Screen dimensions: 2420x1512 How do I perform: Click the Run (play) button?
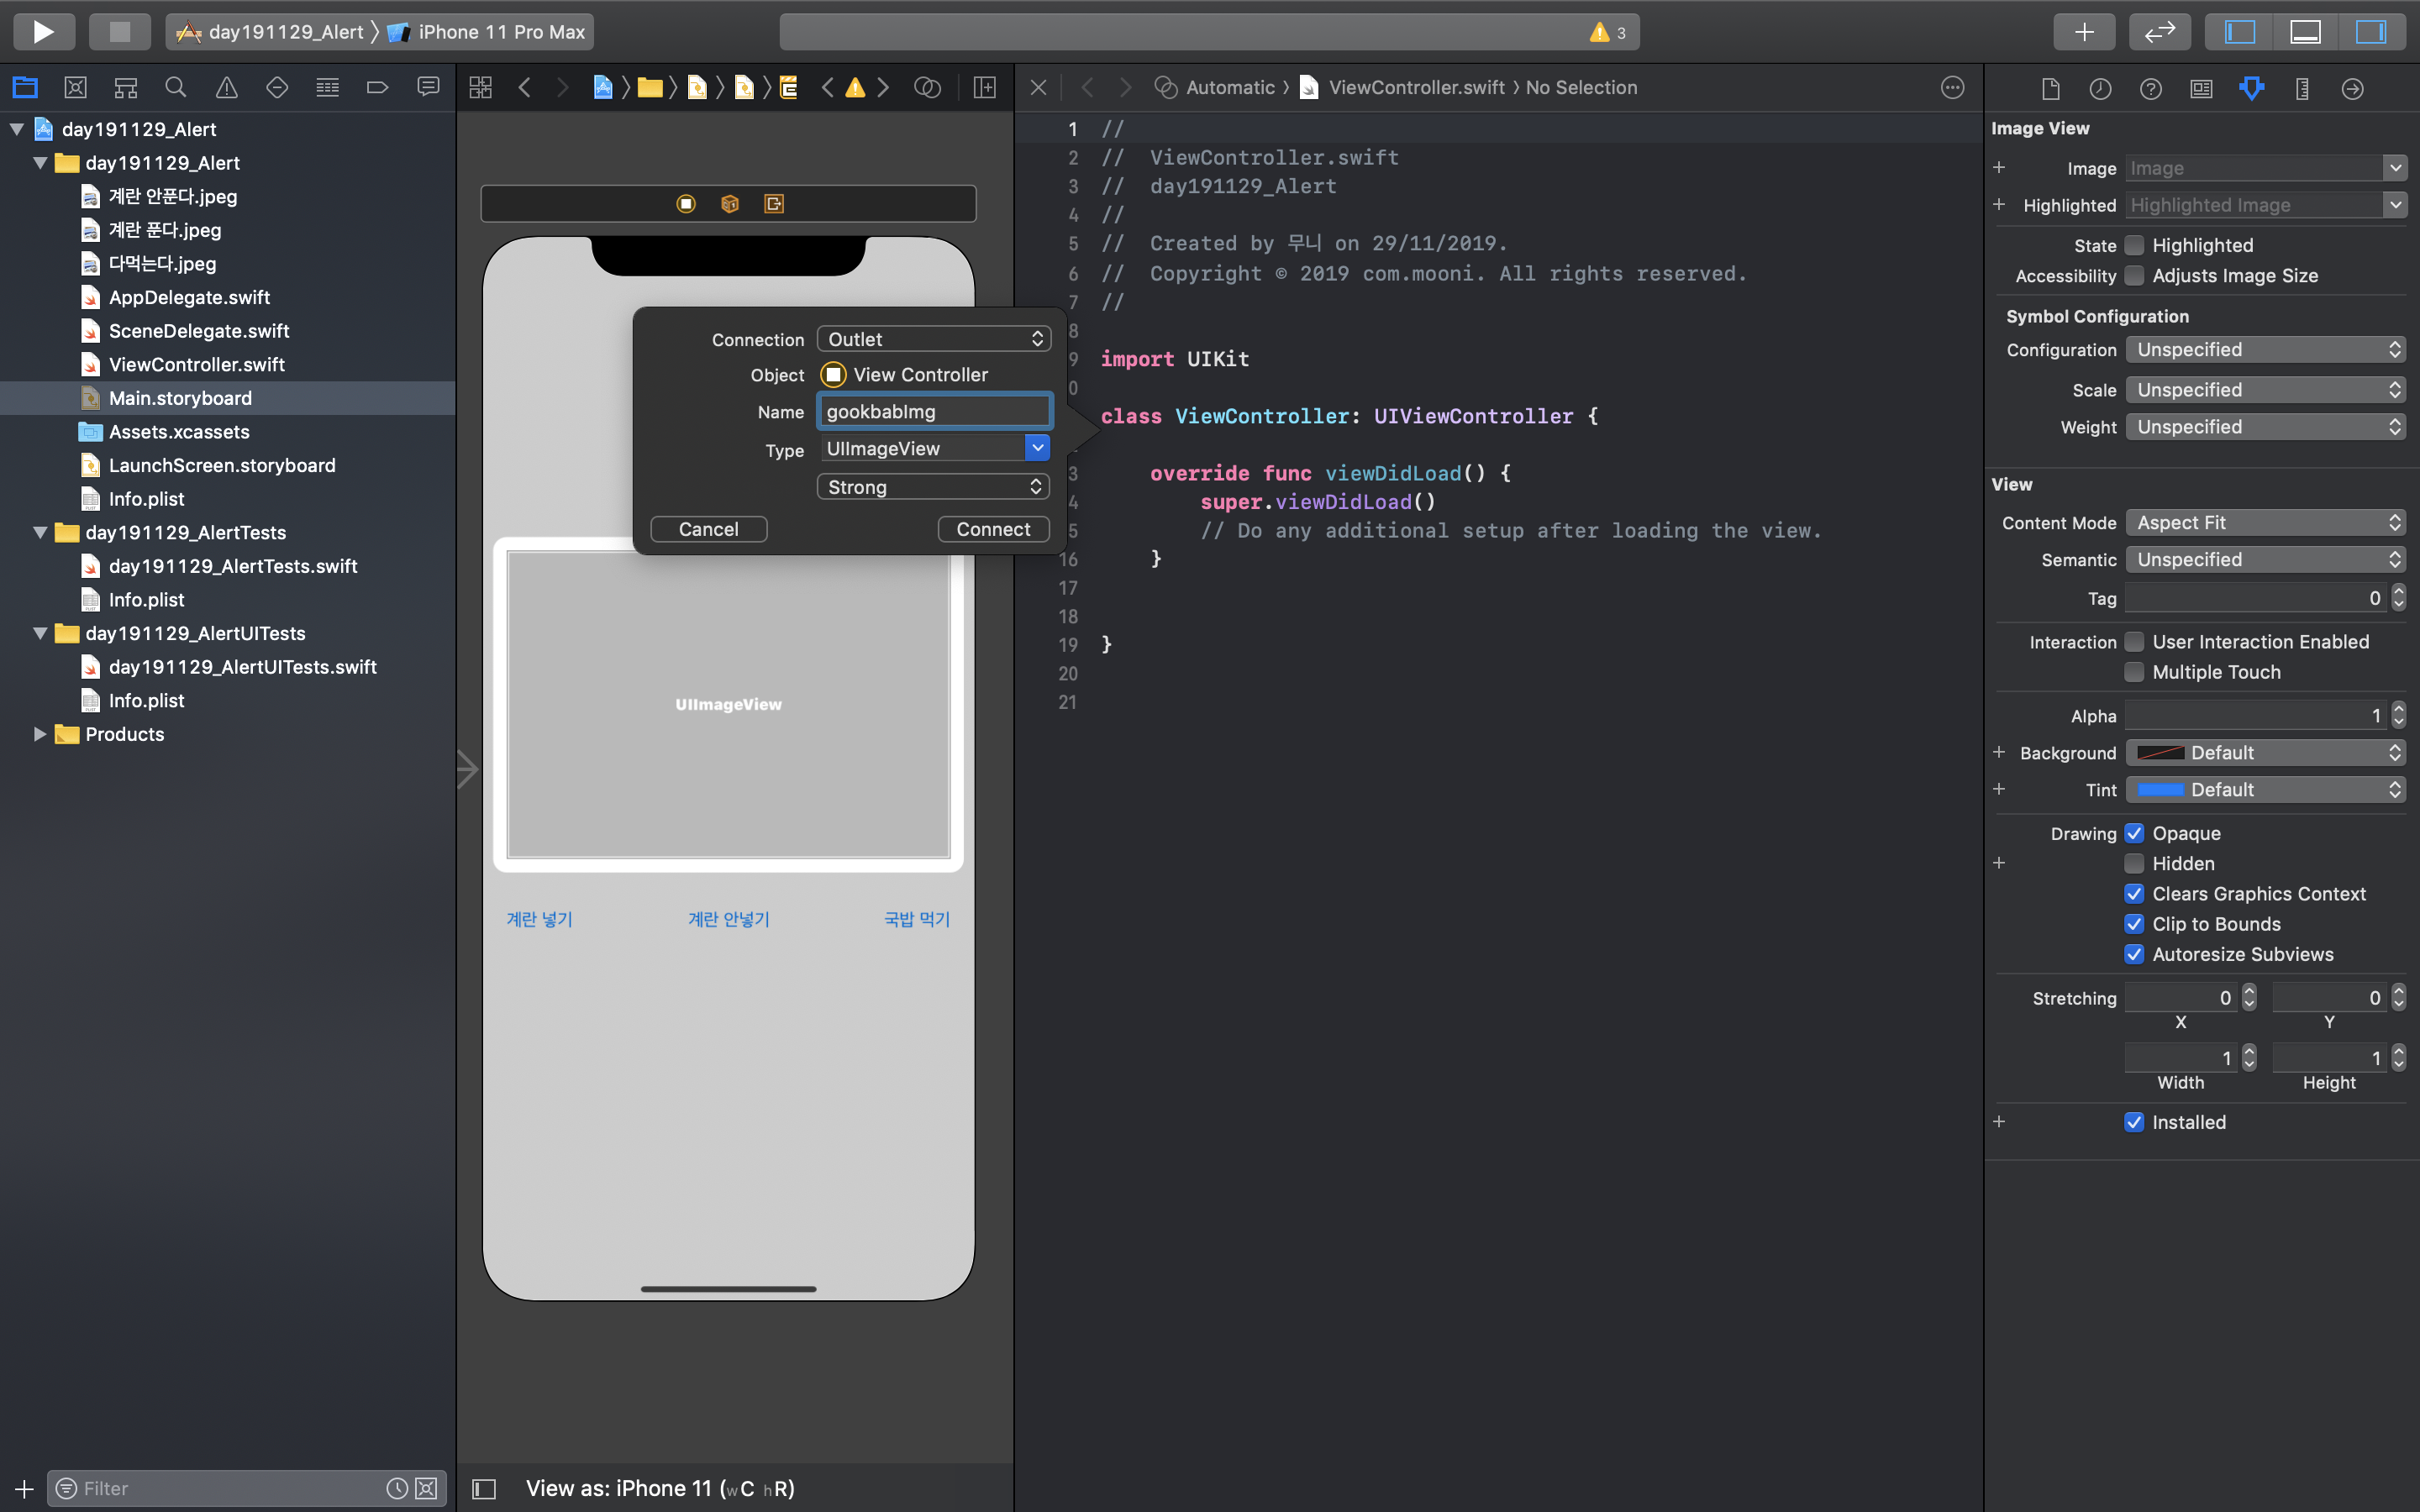(x=43, y=32)
